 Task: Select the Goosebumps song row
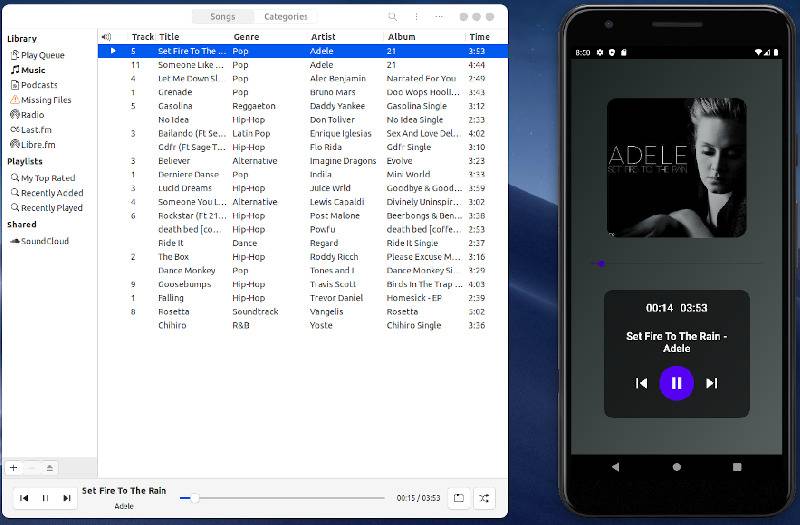coord(303,284)
